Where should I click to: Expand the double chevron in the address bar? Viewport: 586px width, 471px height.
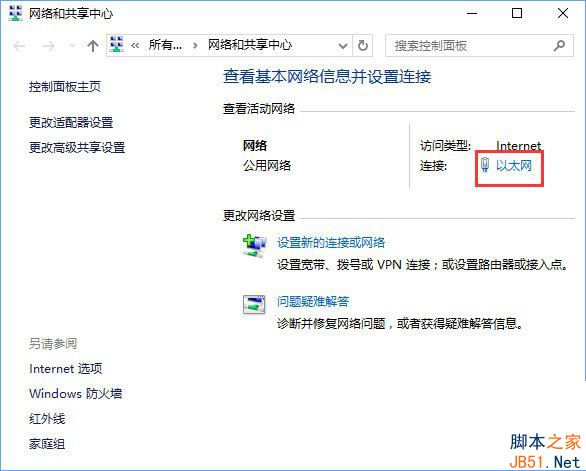pos(135,46)
